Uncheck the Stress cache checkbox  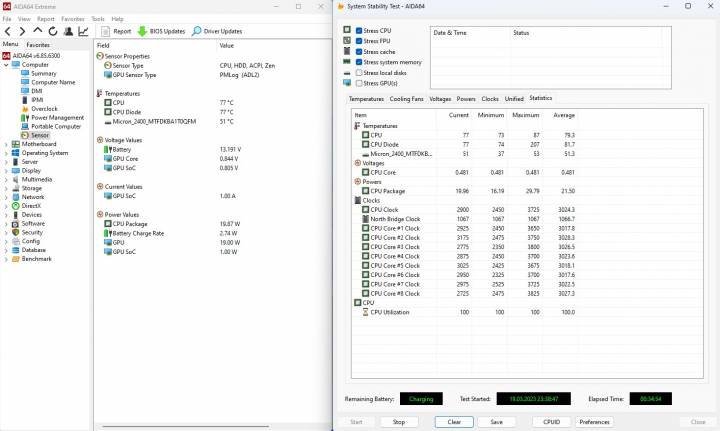point(359,52)
